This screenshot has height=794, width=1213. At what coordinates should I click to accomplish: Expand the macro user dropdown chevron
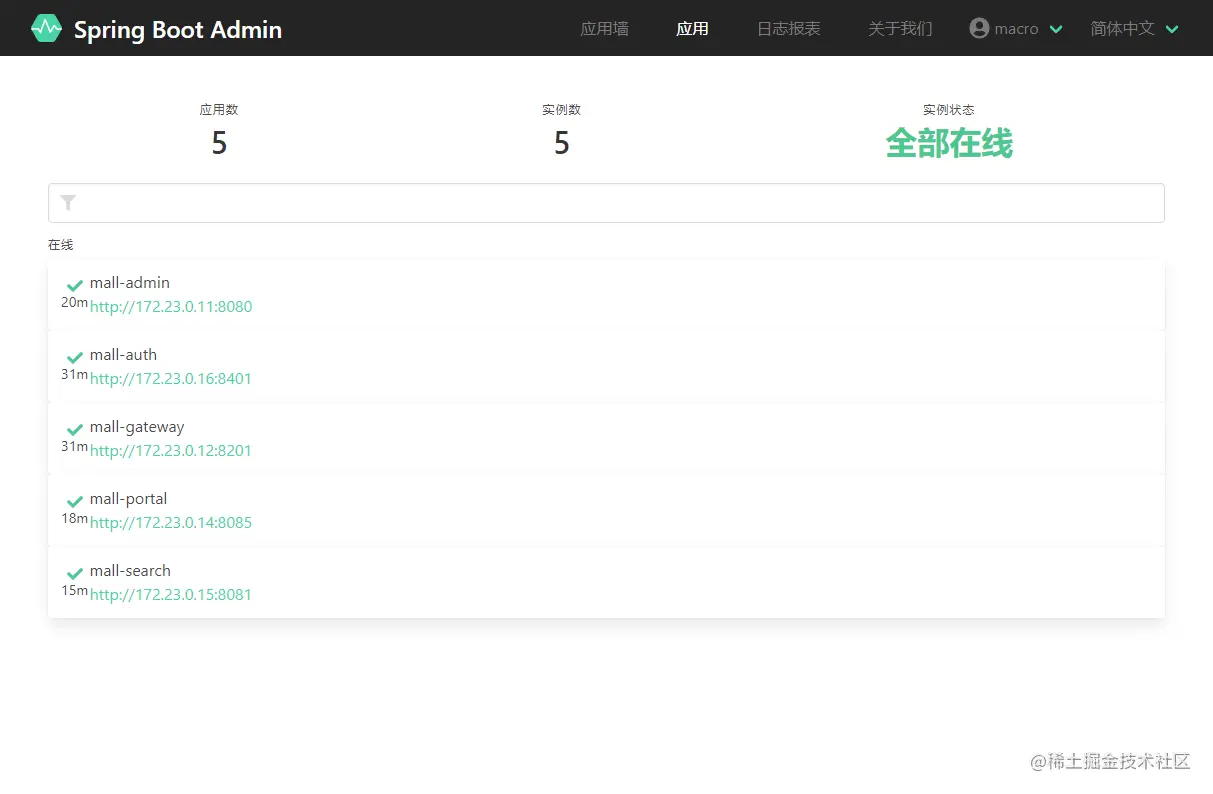click(x=1056, y=29)
